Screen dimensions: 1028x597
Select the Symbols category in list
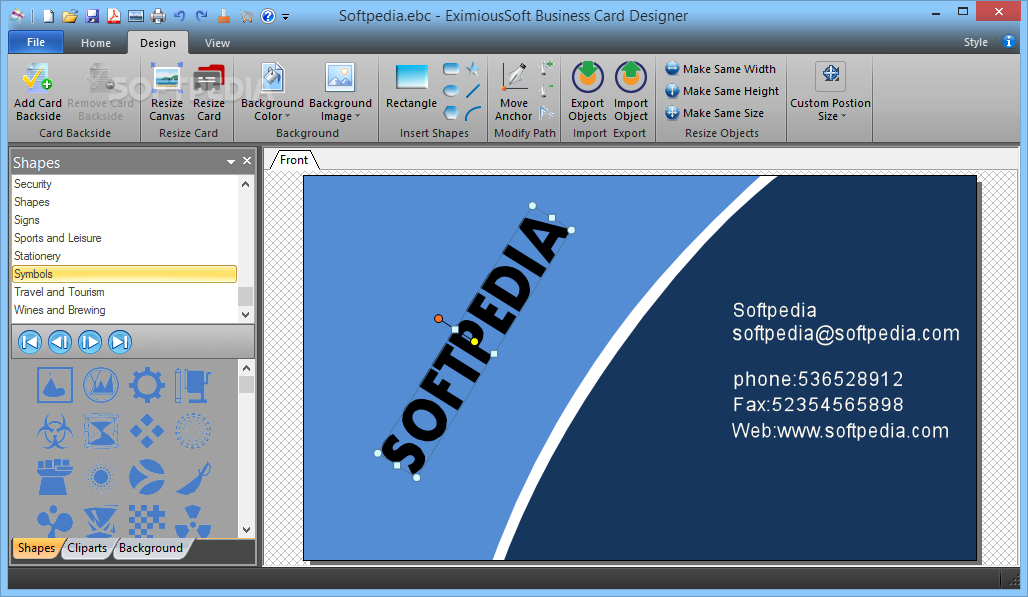125,274
